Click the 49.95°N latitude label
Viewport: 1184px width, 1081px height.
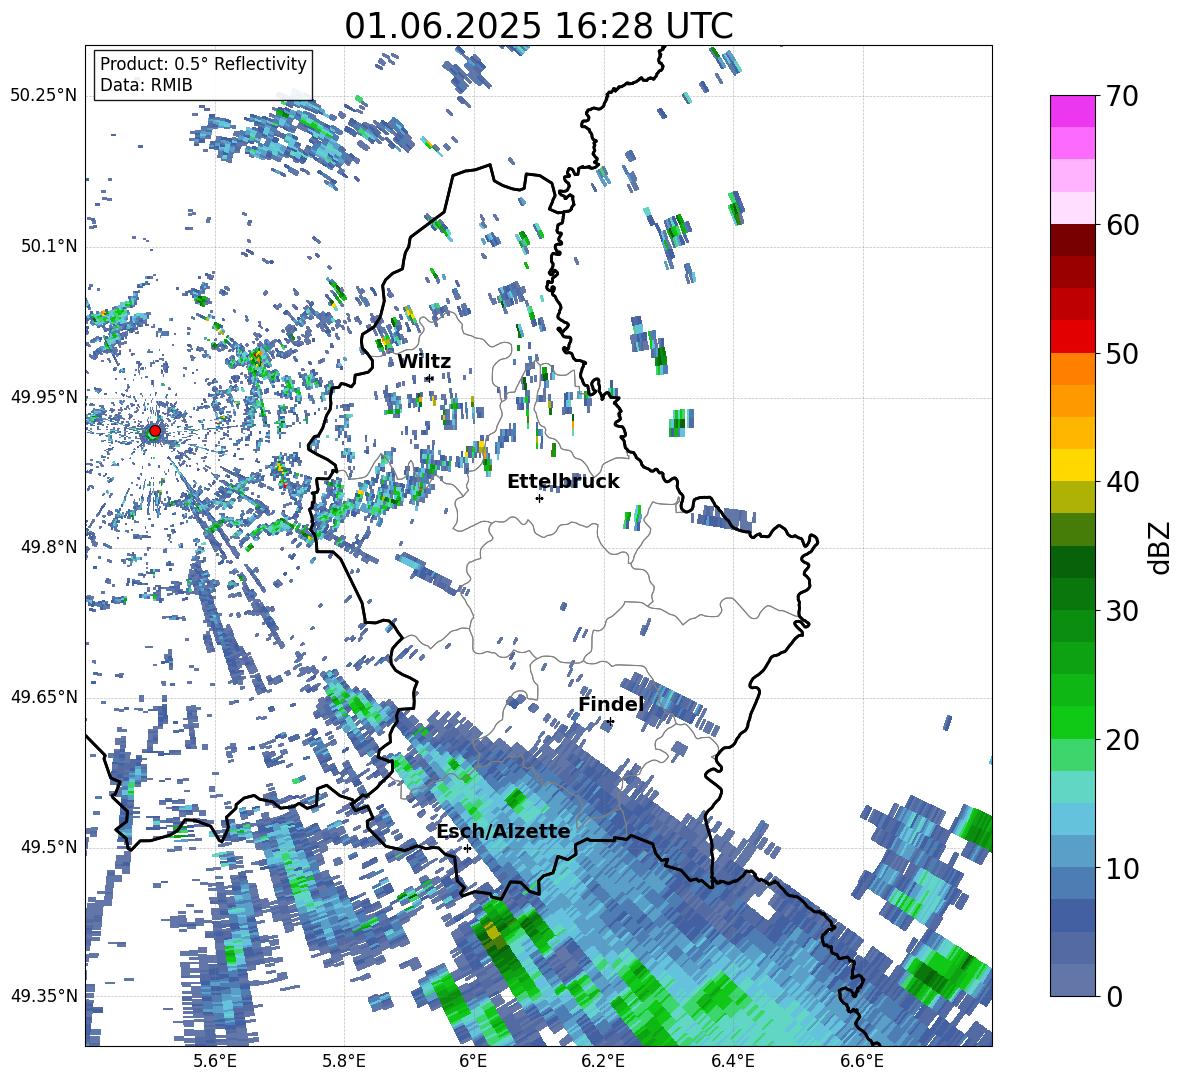[44, 396]
